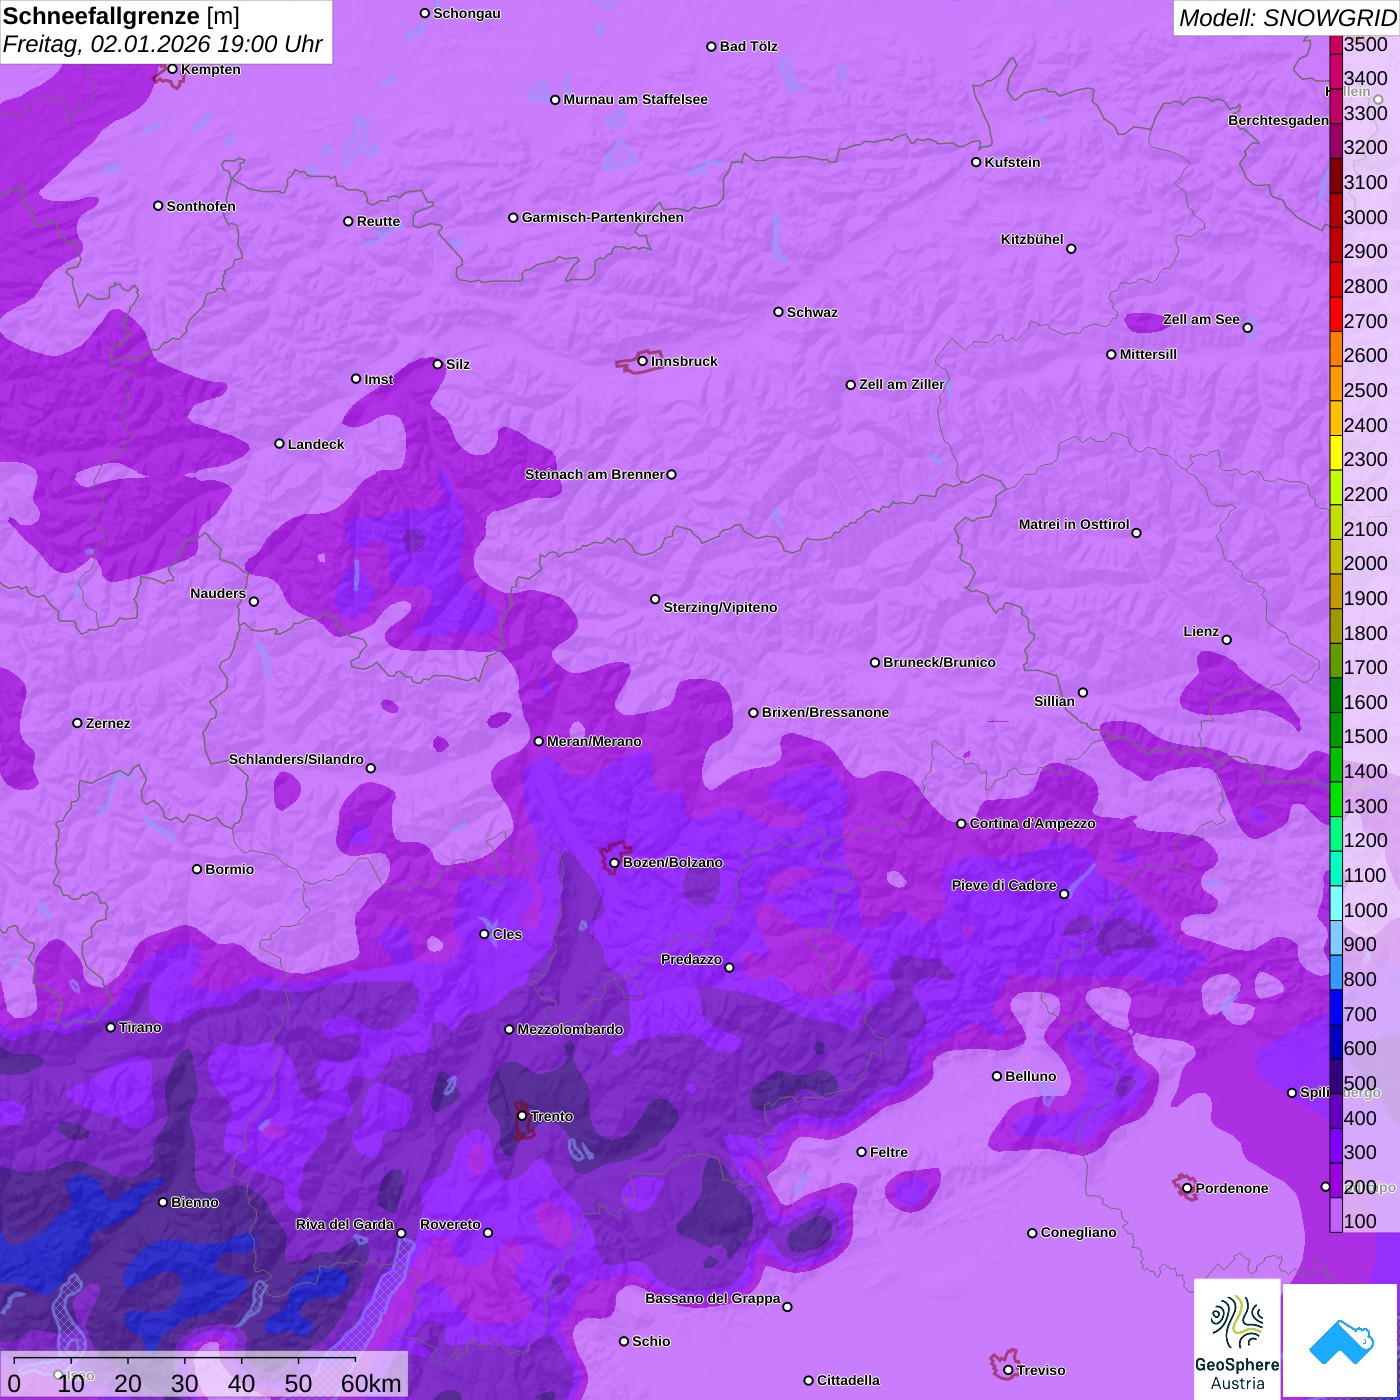The image size is (1400, 1400).
Task: Click the Cittadella label
Action: click(848, 1380)
